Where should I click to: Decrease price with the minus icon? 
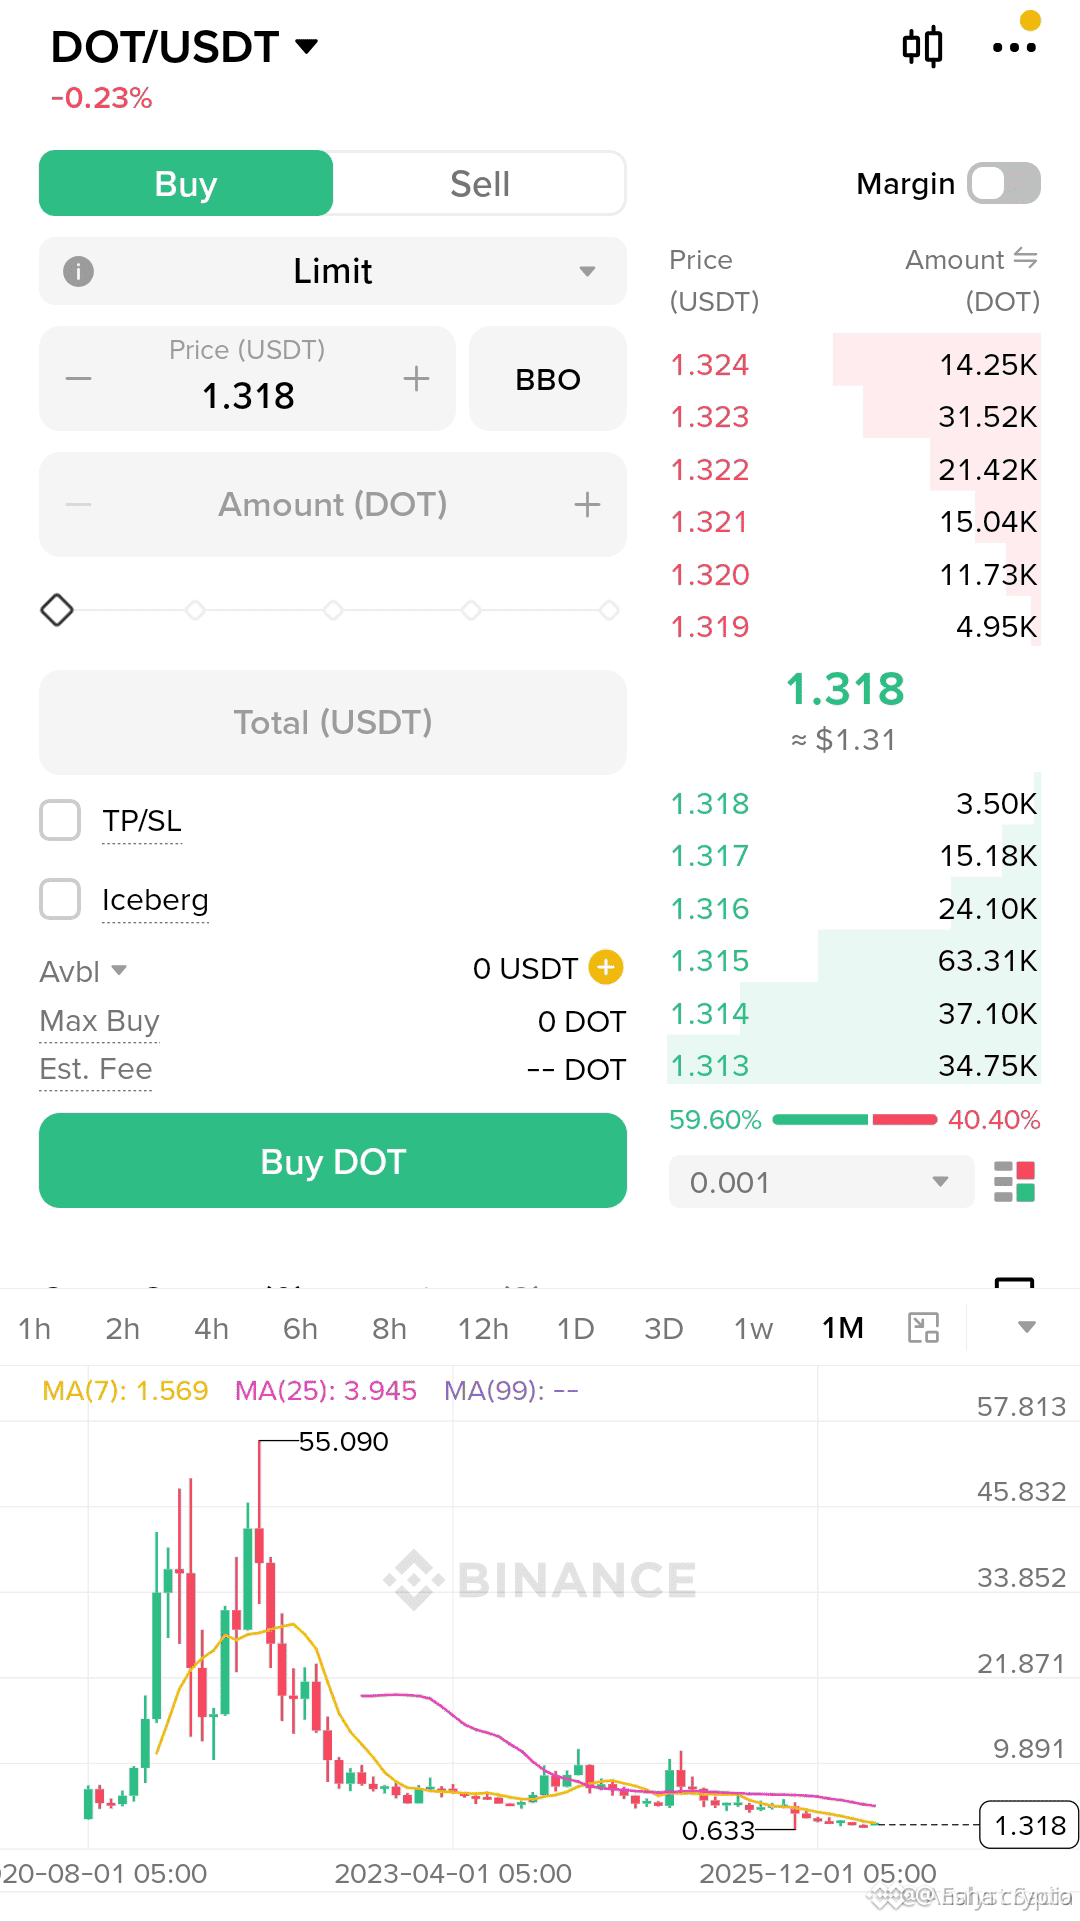tap(78, 379)
